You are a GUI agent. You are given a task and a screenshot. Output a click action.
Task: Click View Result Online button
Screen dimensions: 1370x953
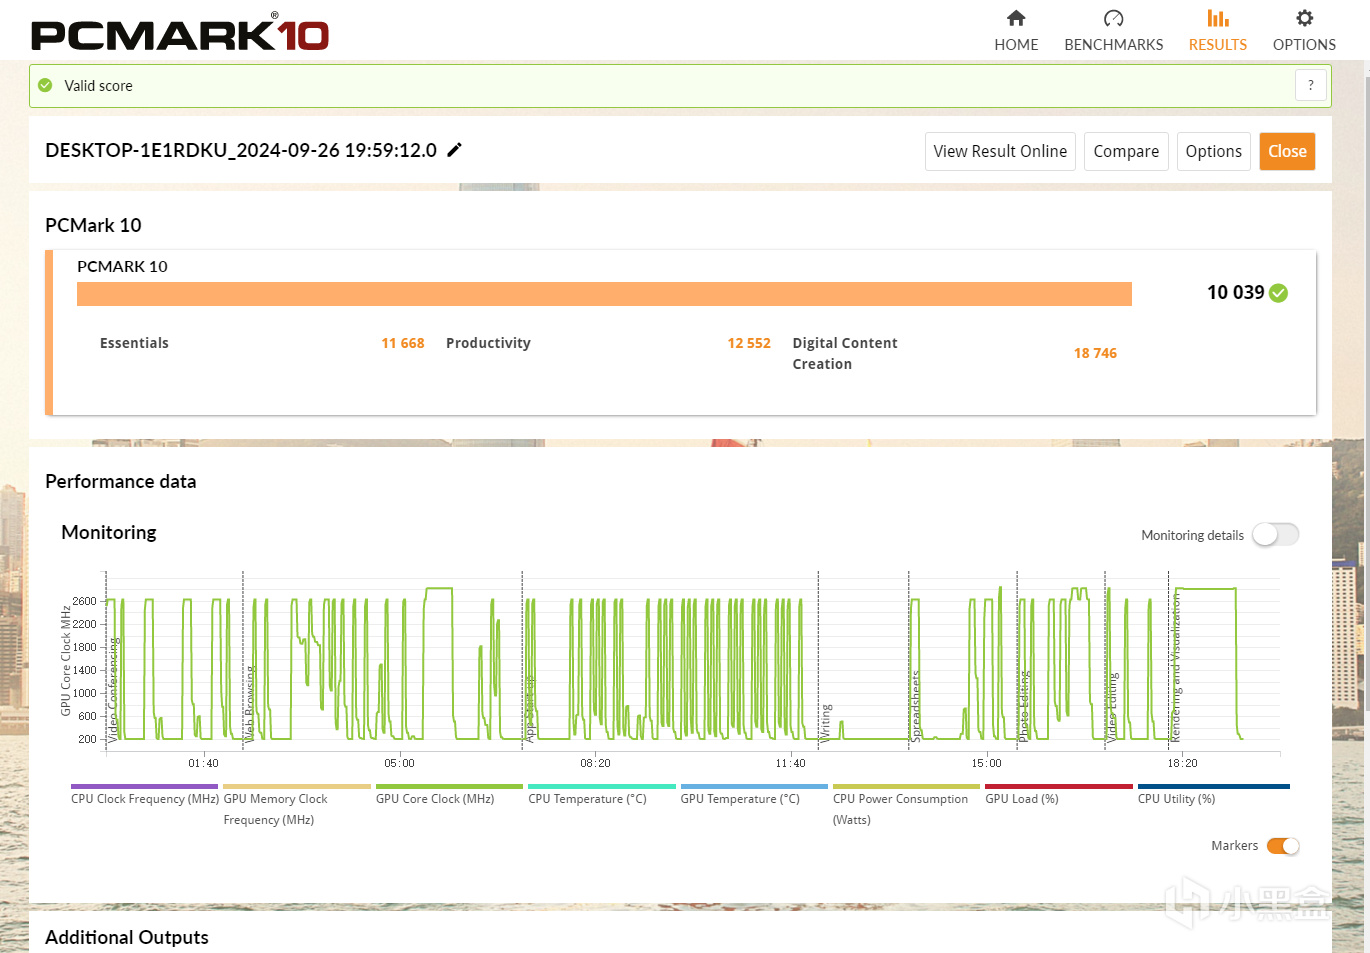click(x=1000, y=151)
